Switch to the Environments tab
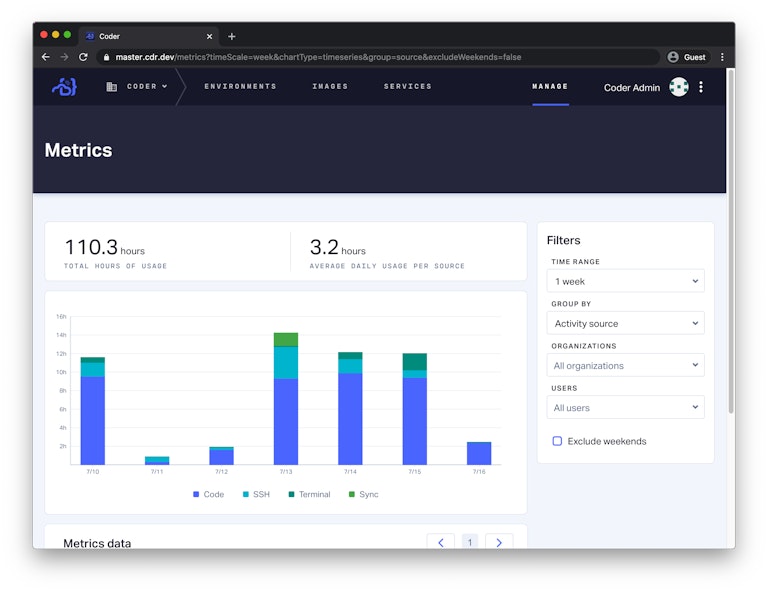This screenshot has width=768, height=592. click(x=240, y=87)
